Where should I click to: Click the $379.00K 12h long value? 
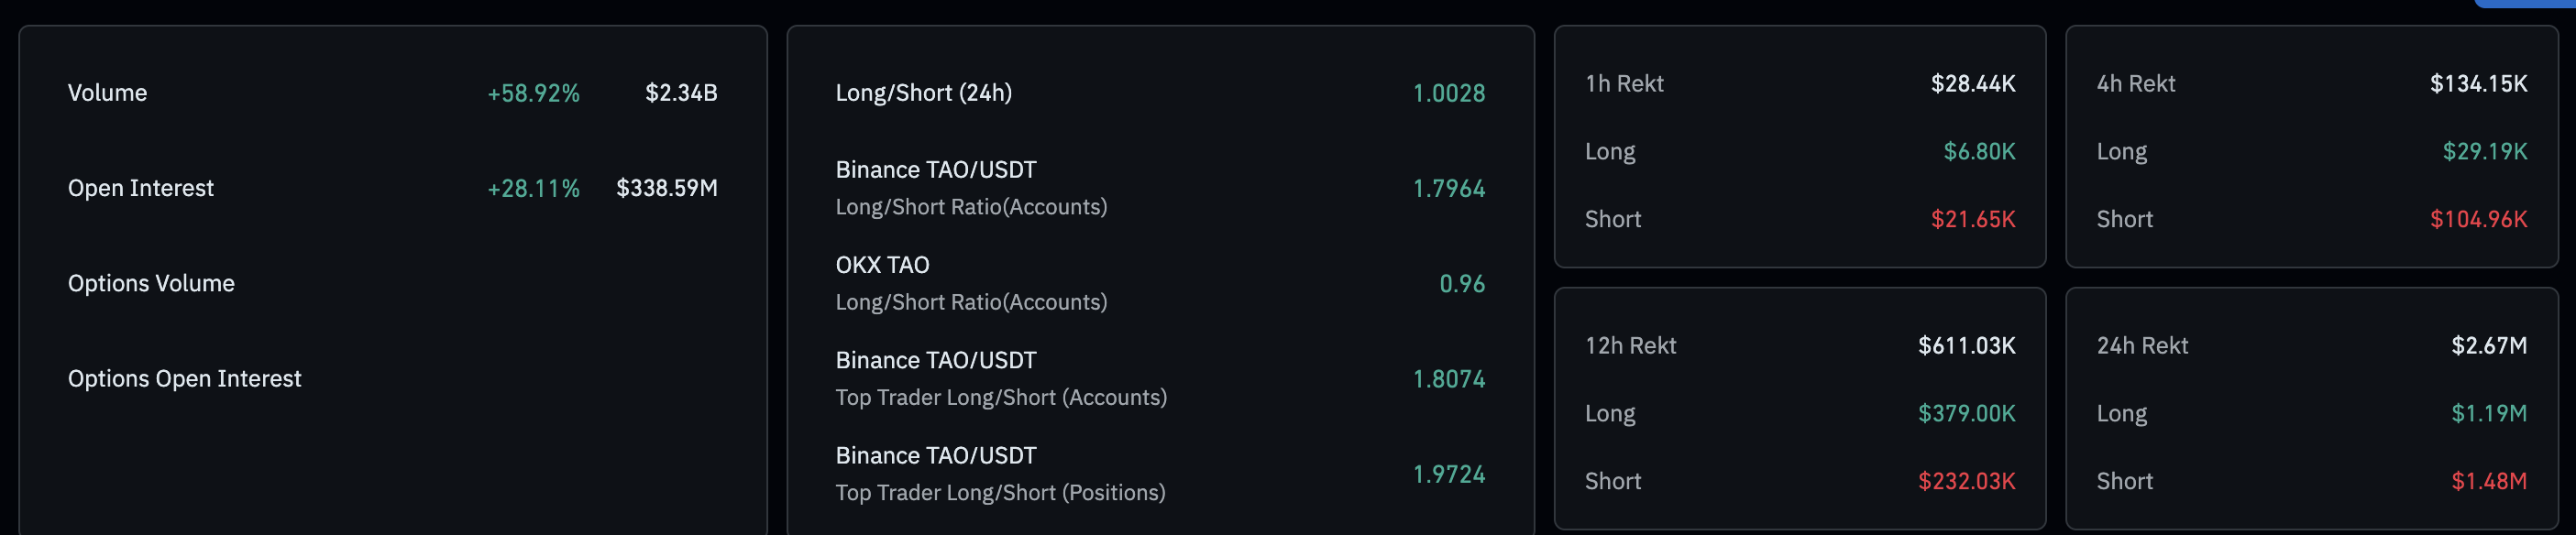[1966, 414]
